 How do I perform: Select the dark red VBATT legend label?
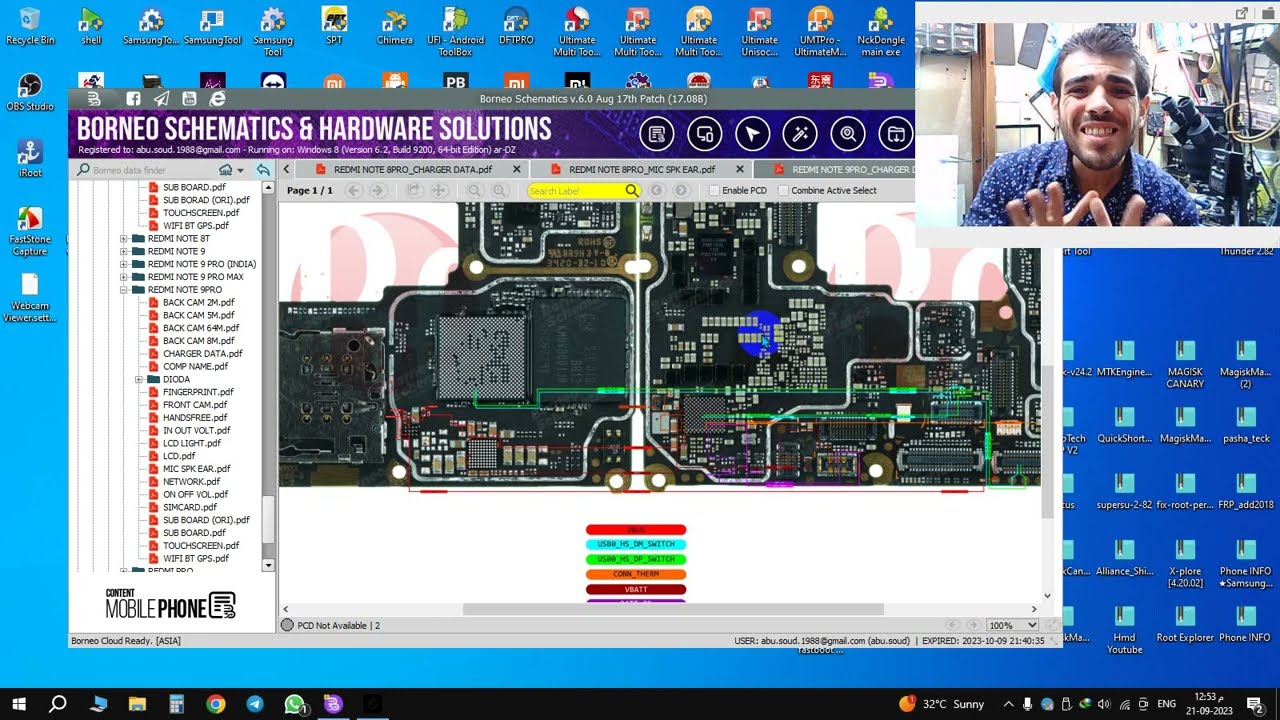point(636,590)
